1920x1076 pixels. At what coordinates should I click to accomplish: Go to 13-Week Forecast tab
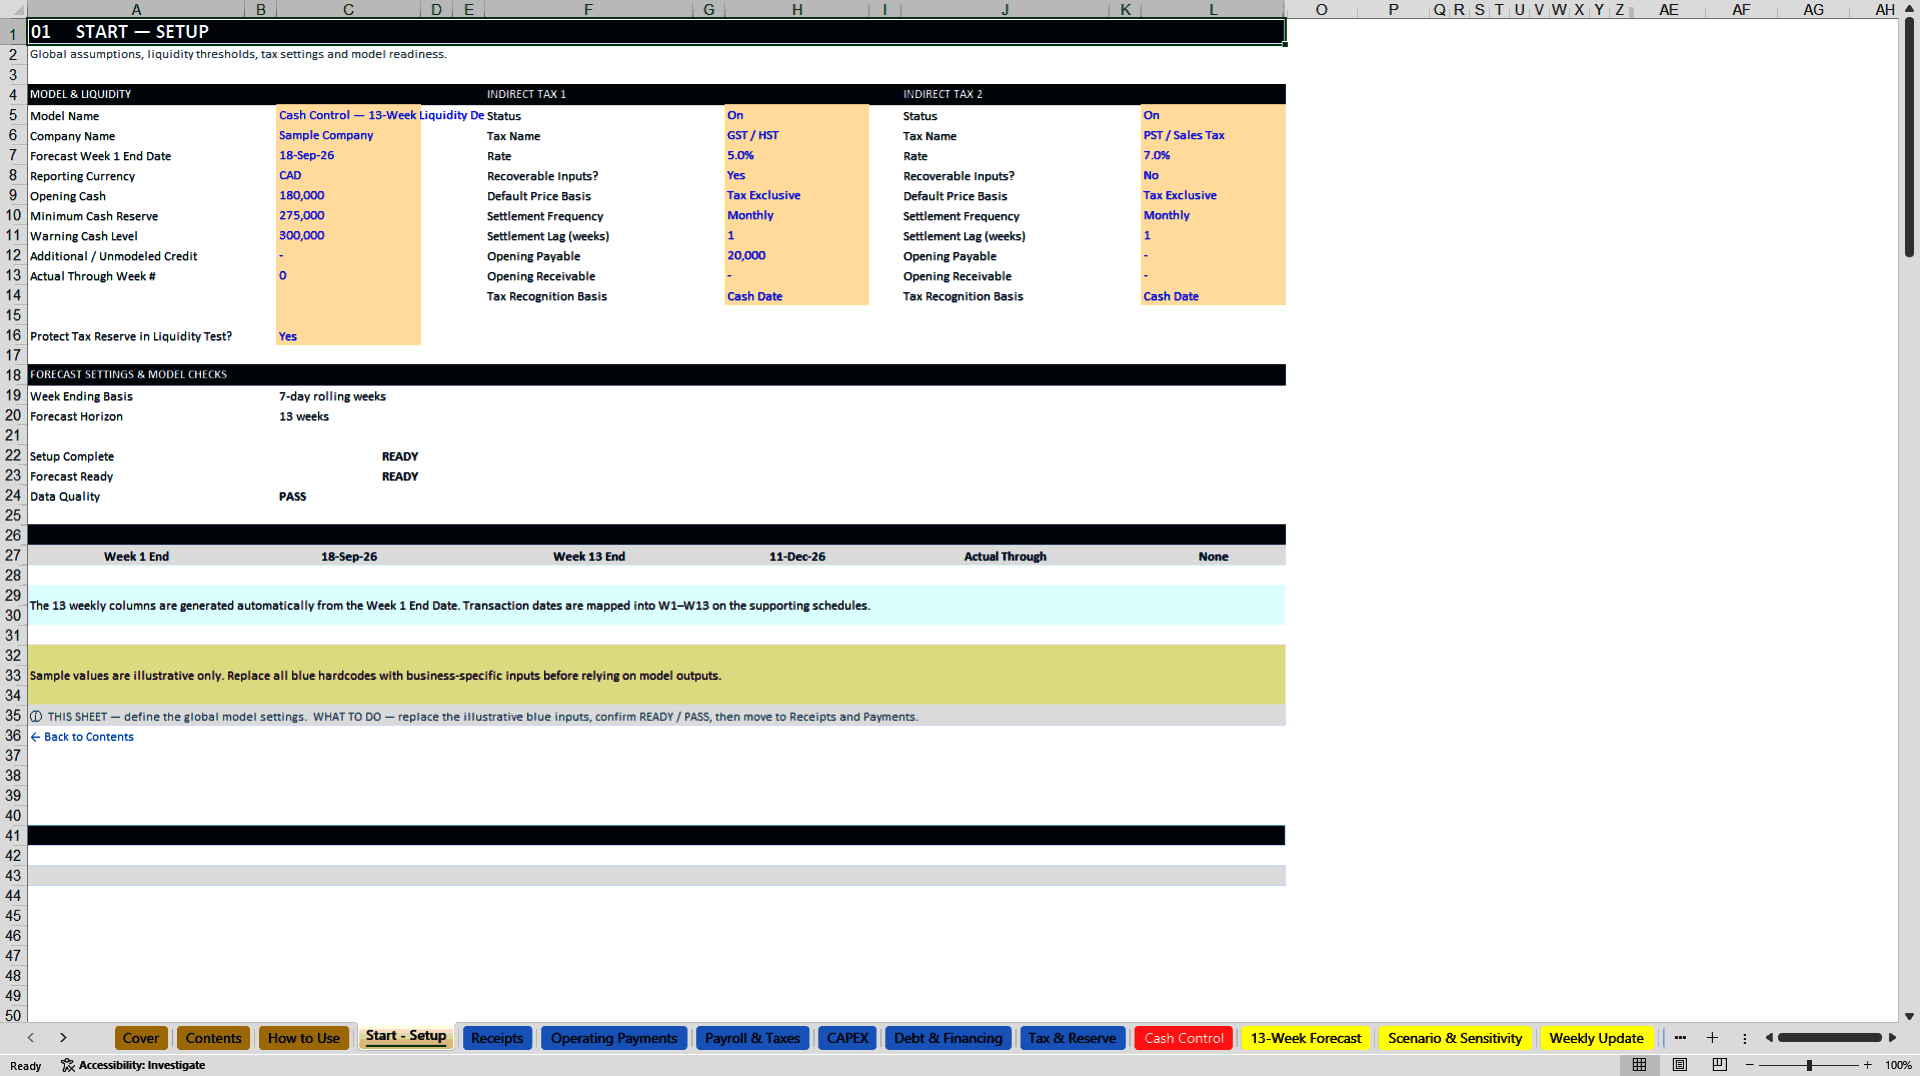1306,1038
